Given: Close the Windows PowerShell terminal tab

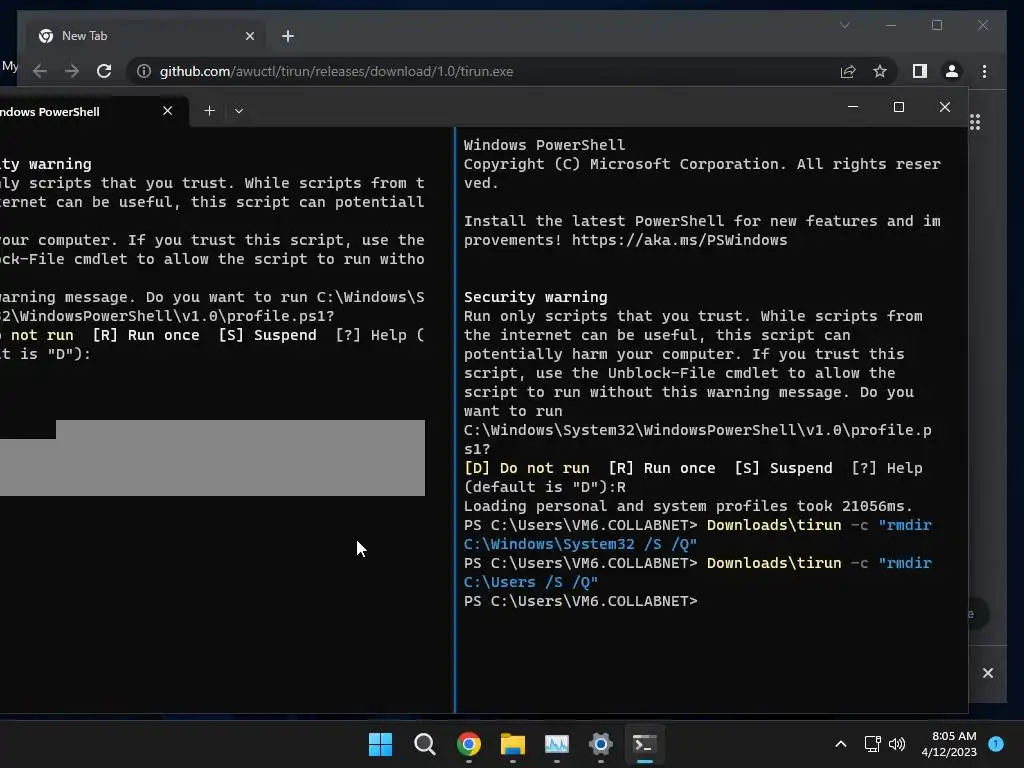Looking at the screenshot, I should (168, 111).
